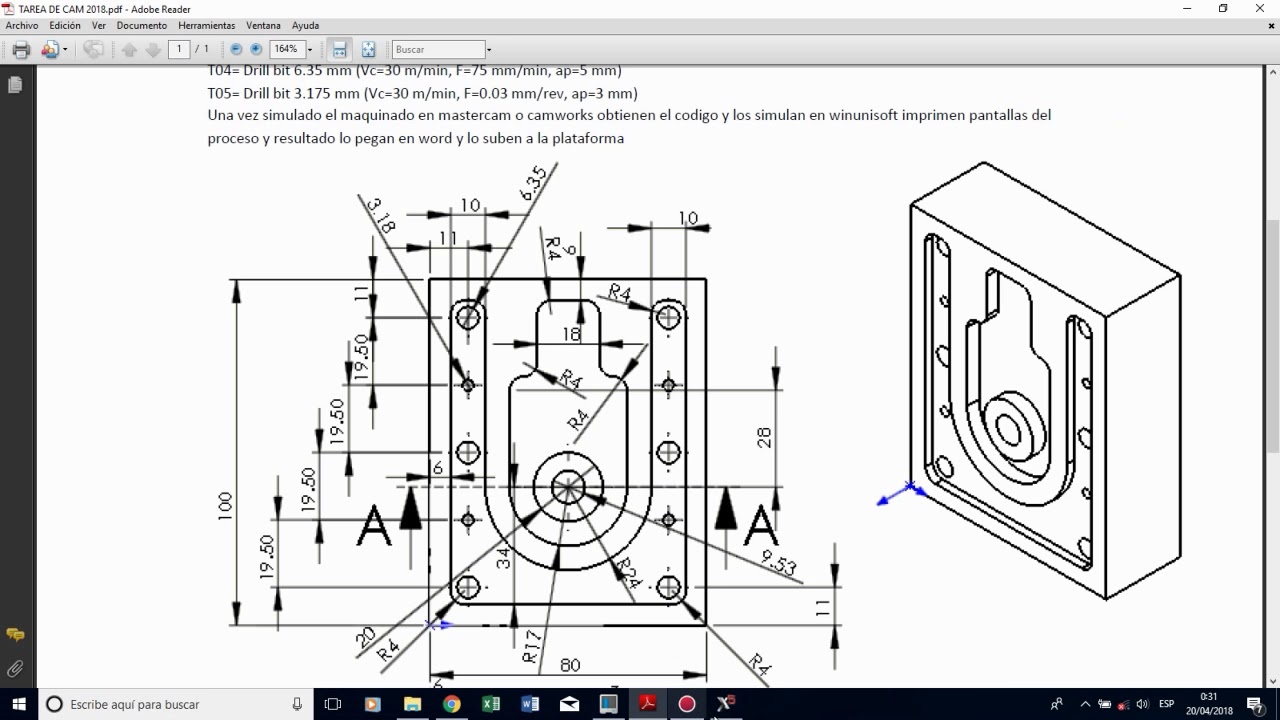Open Google Chrome from the taskbar
The image size is (1280, 720).
(x=452, y=704)
